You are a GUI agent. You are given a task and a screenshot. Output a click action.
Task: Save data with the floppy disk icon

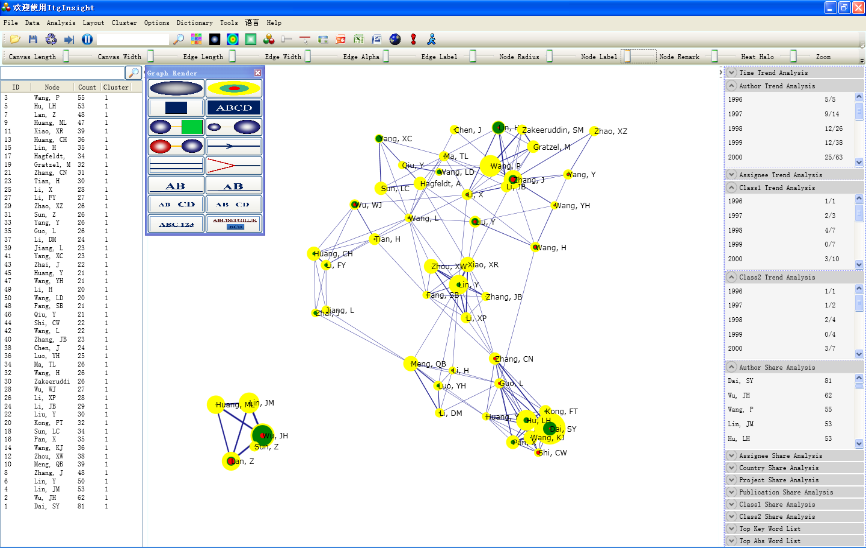(x=33, y=39)
